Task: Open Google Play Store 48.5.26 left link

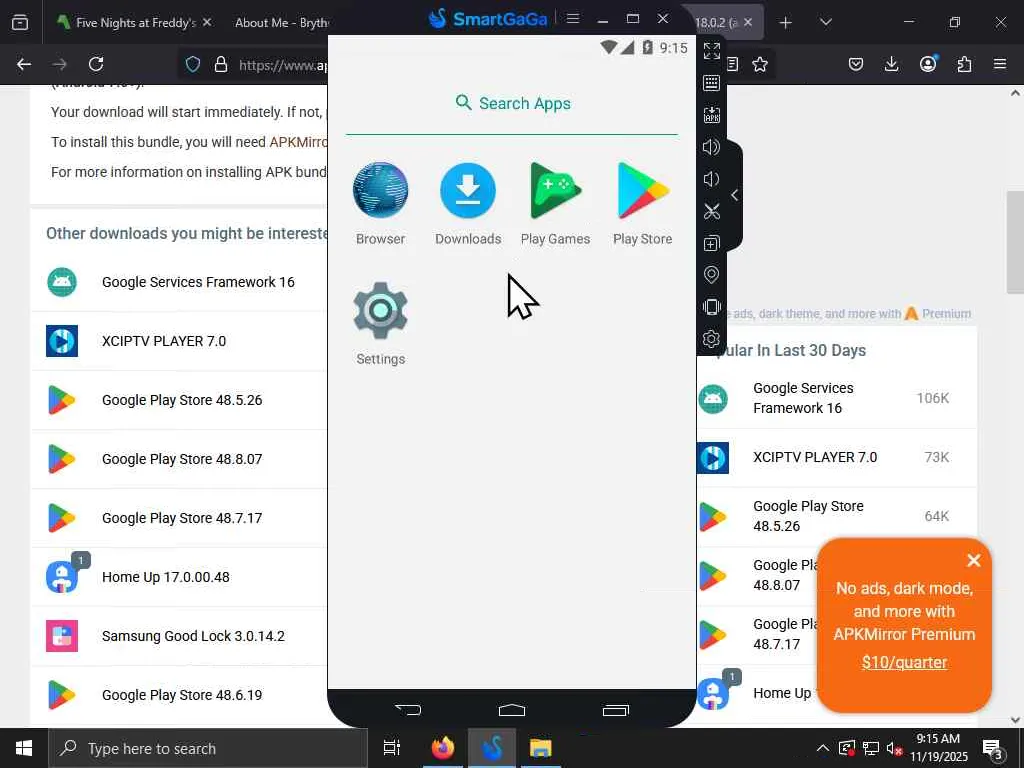Action: pyautogui.click(x=182, y=400)
